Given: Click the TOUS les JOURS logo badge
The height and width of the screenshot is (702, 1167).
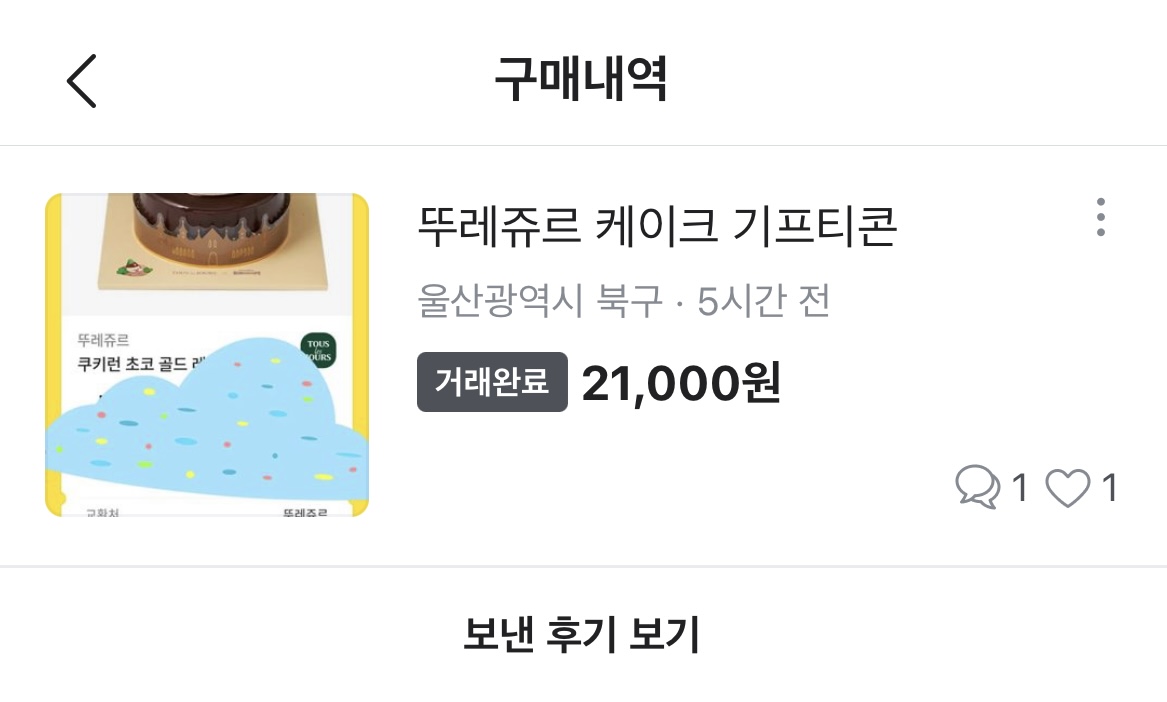Looking at the screenshot, I should point(320,349).
